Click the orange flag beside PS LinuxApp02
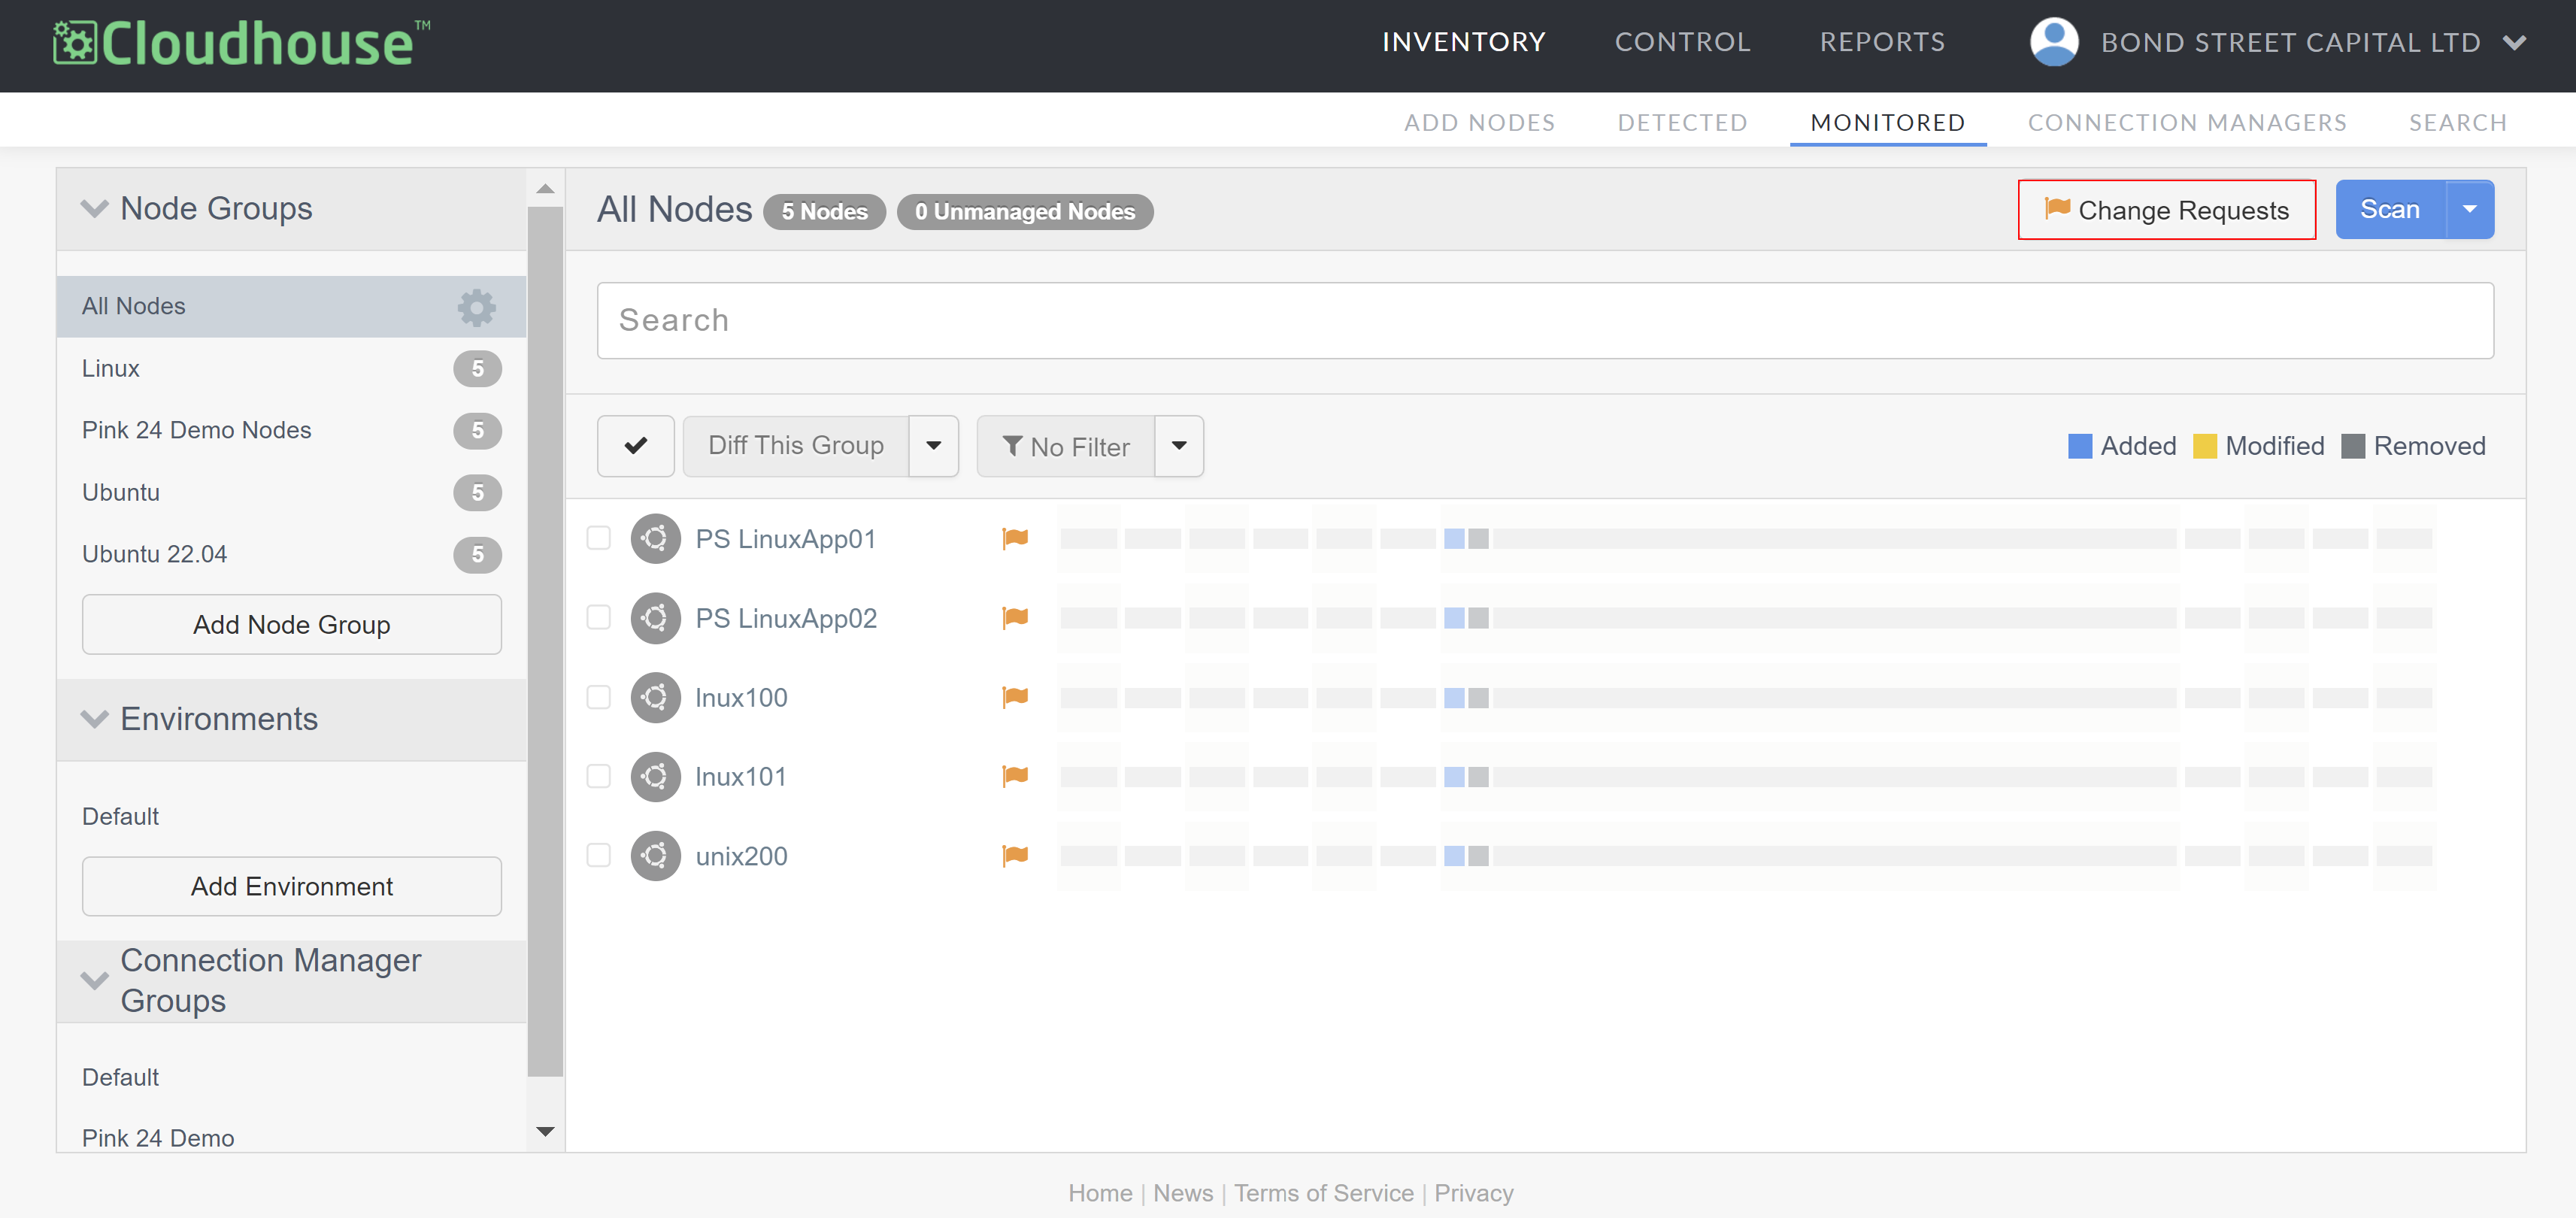This screenshot has height=1218, width=2576. [x=1015, y=617]
